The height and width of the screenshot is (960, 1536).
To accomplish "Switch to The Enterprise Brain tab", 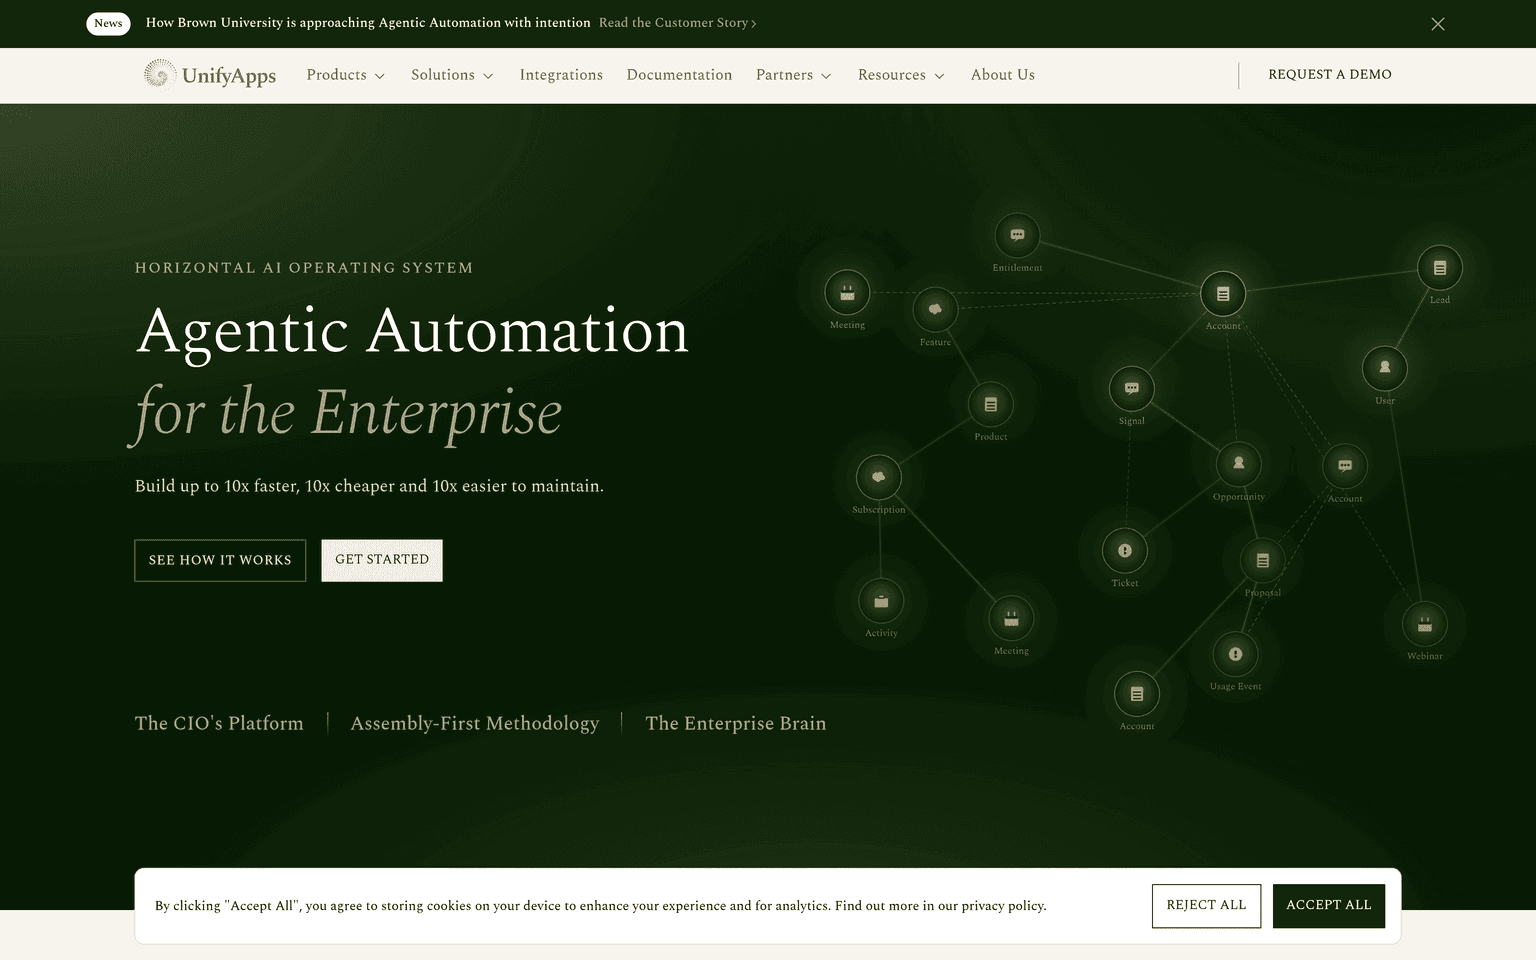I will point(736,723).
